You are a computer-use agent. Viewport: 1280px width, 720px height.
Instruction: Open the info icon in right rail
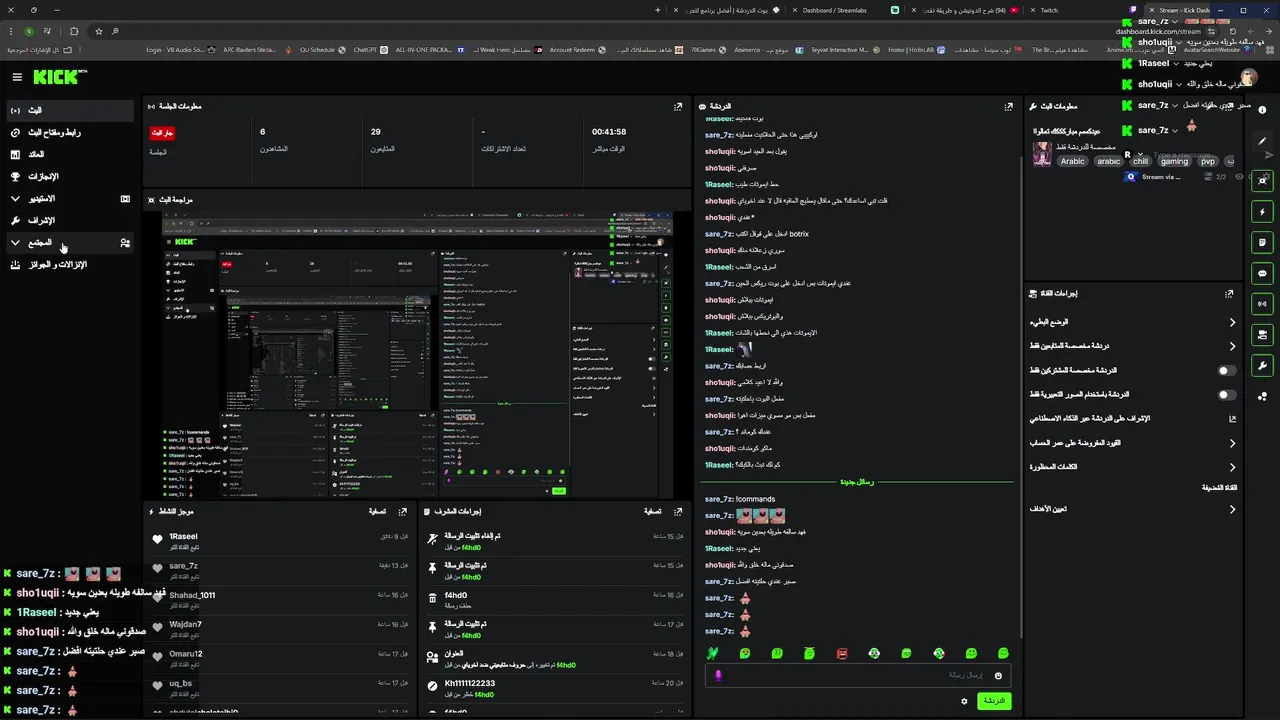[1263, 110]
